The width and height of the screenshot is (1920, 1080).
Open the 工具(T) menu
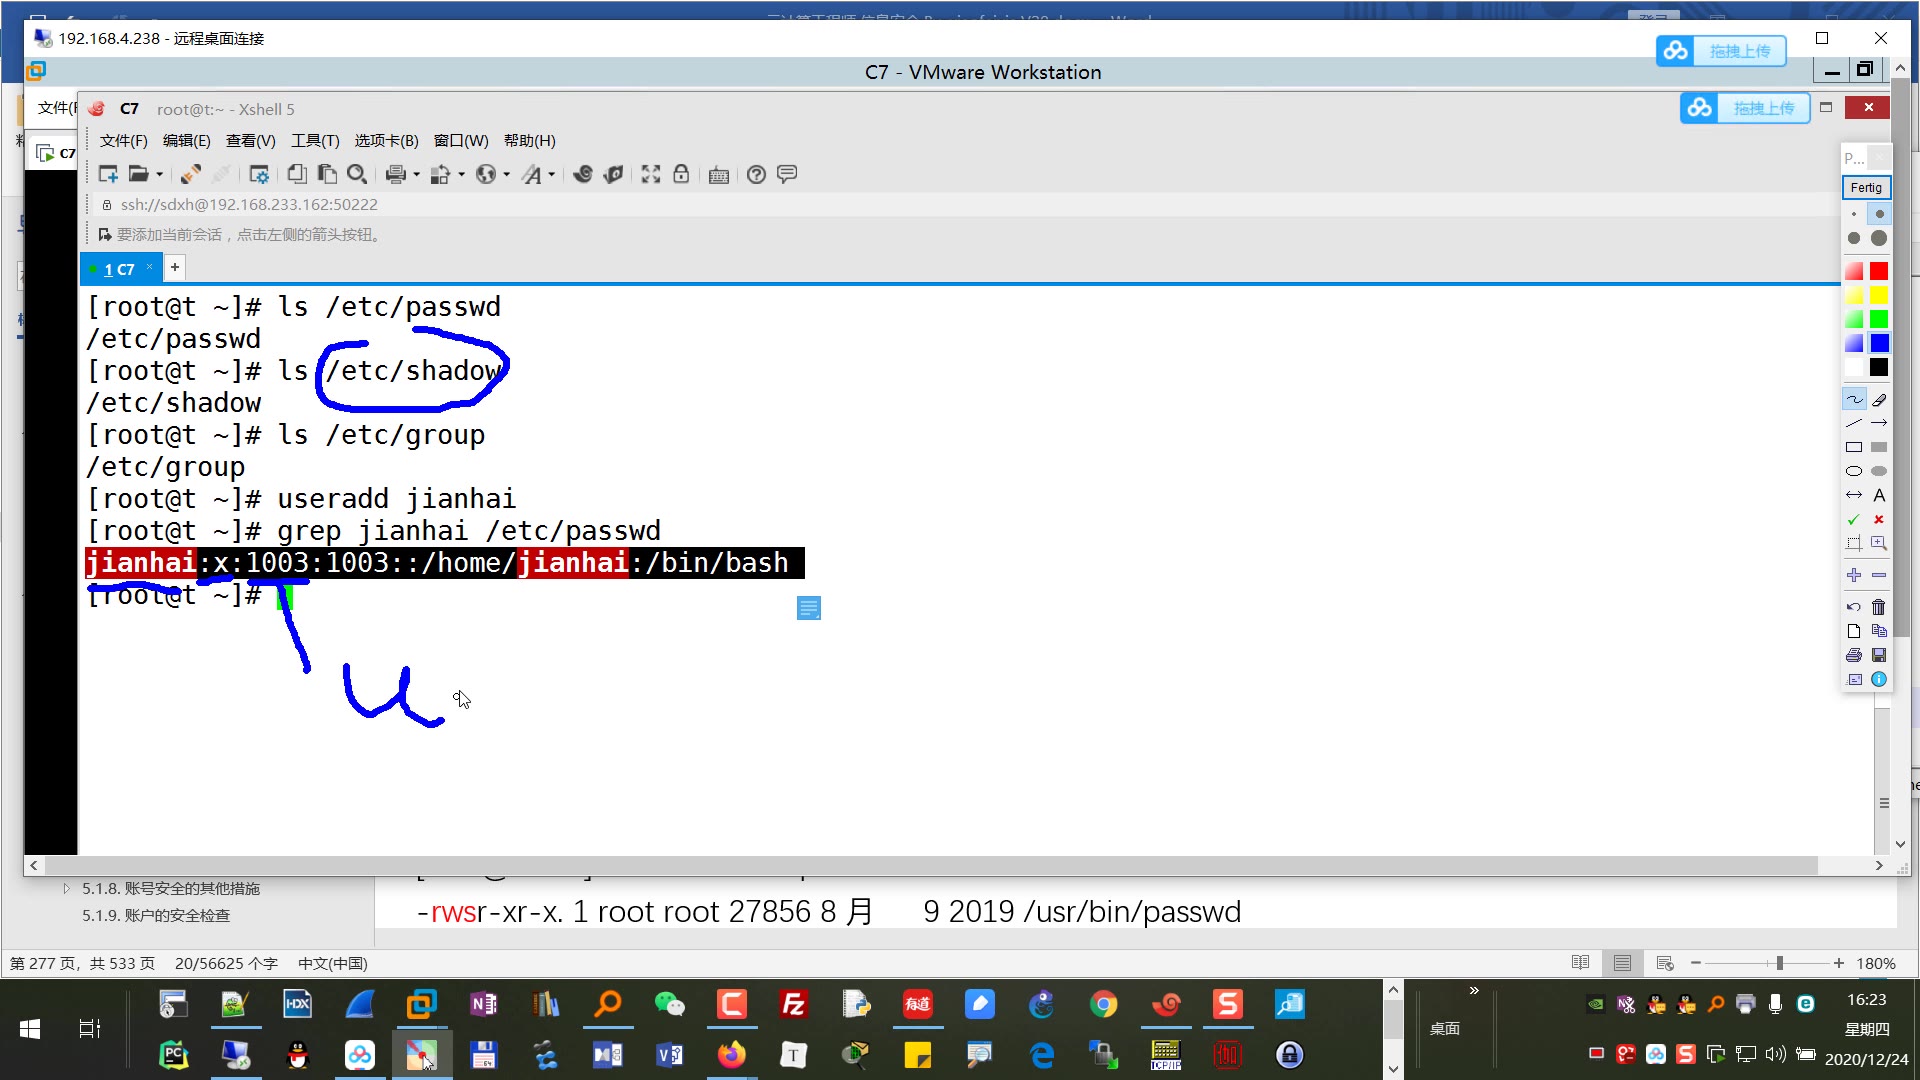(x=315, y=141)
